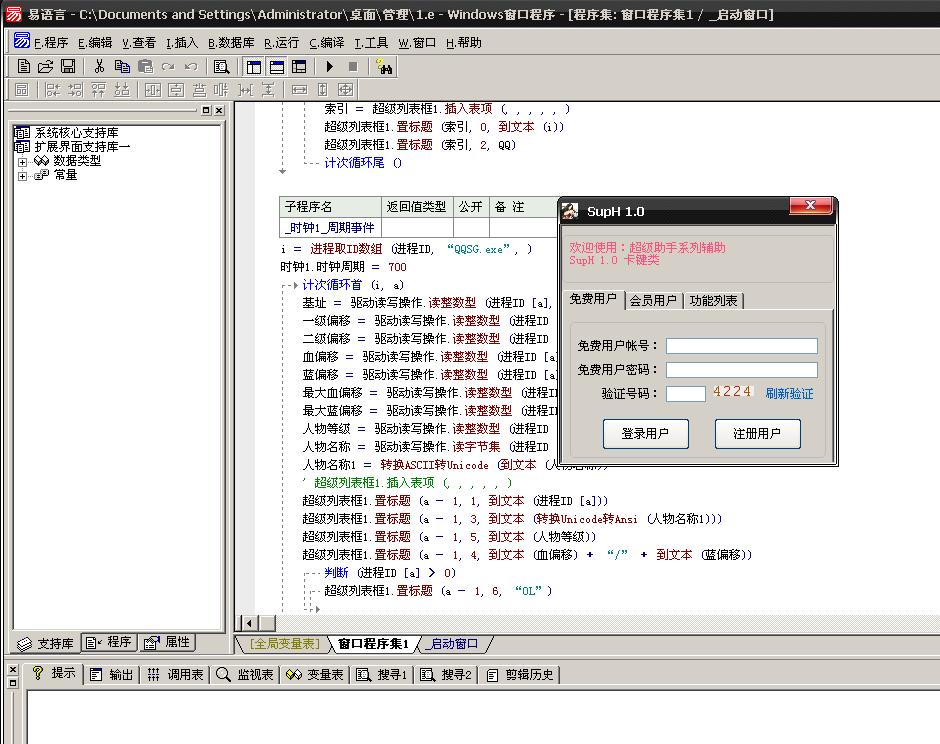
Task: Open the W.窗口 menu
Action: tap(417, 43)
